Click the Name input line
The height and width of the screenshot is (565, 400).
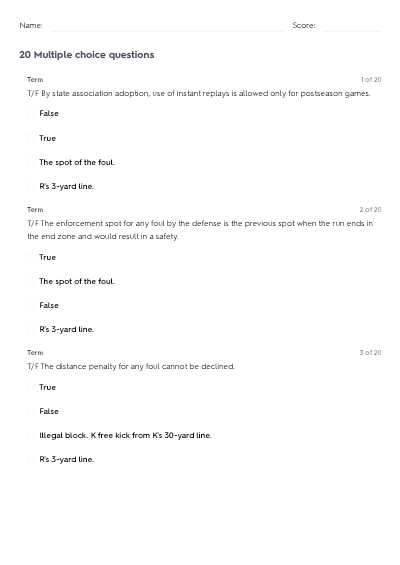coord(167,26)
